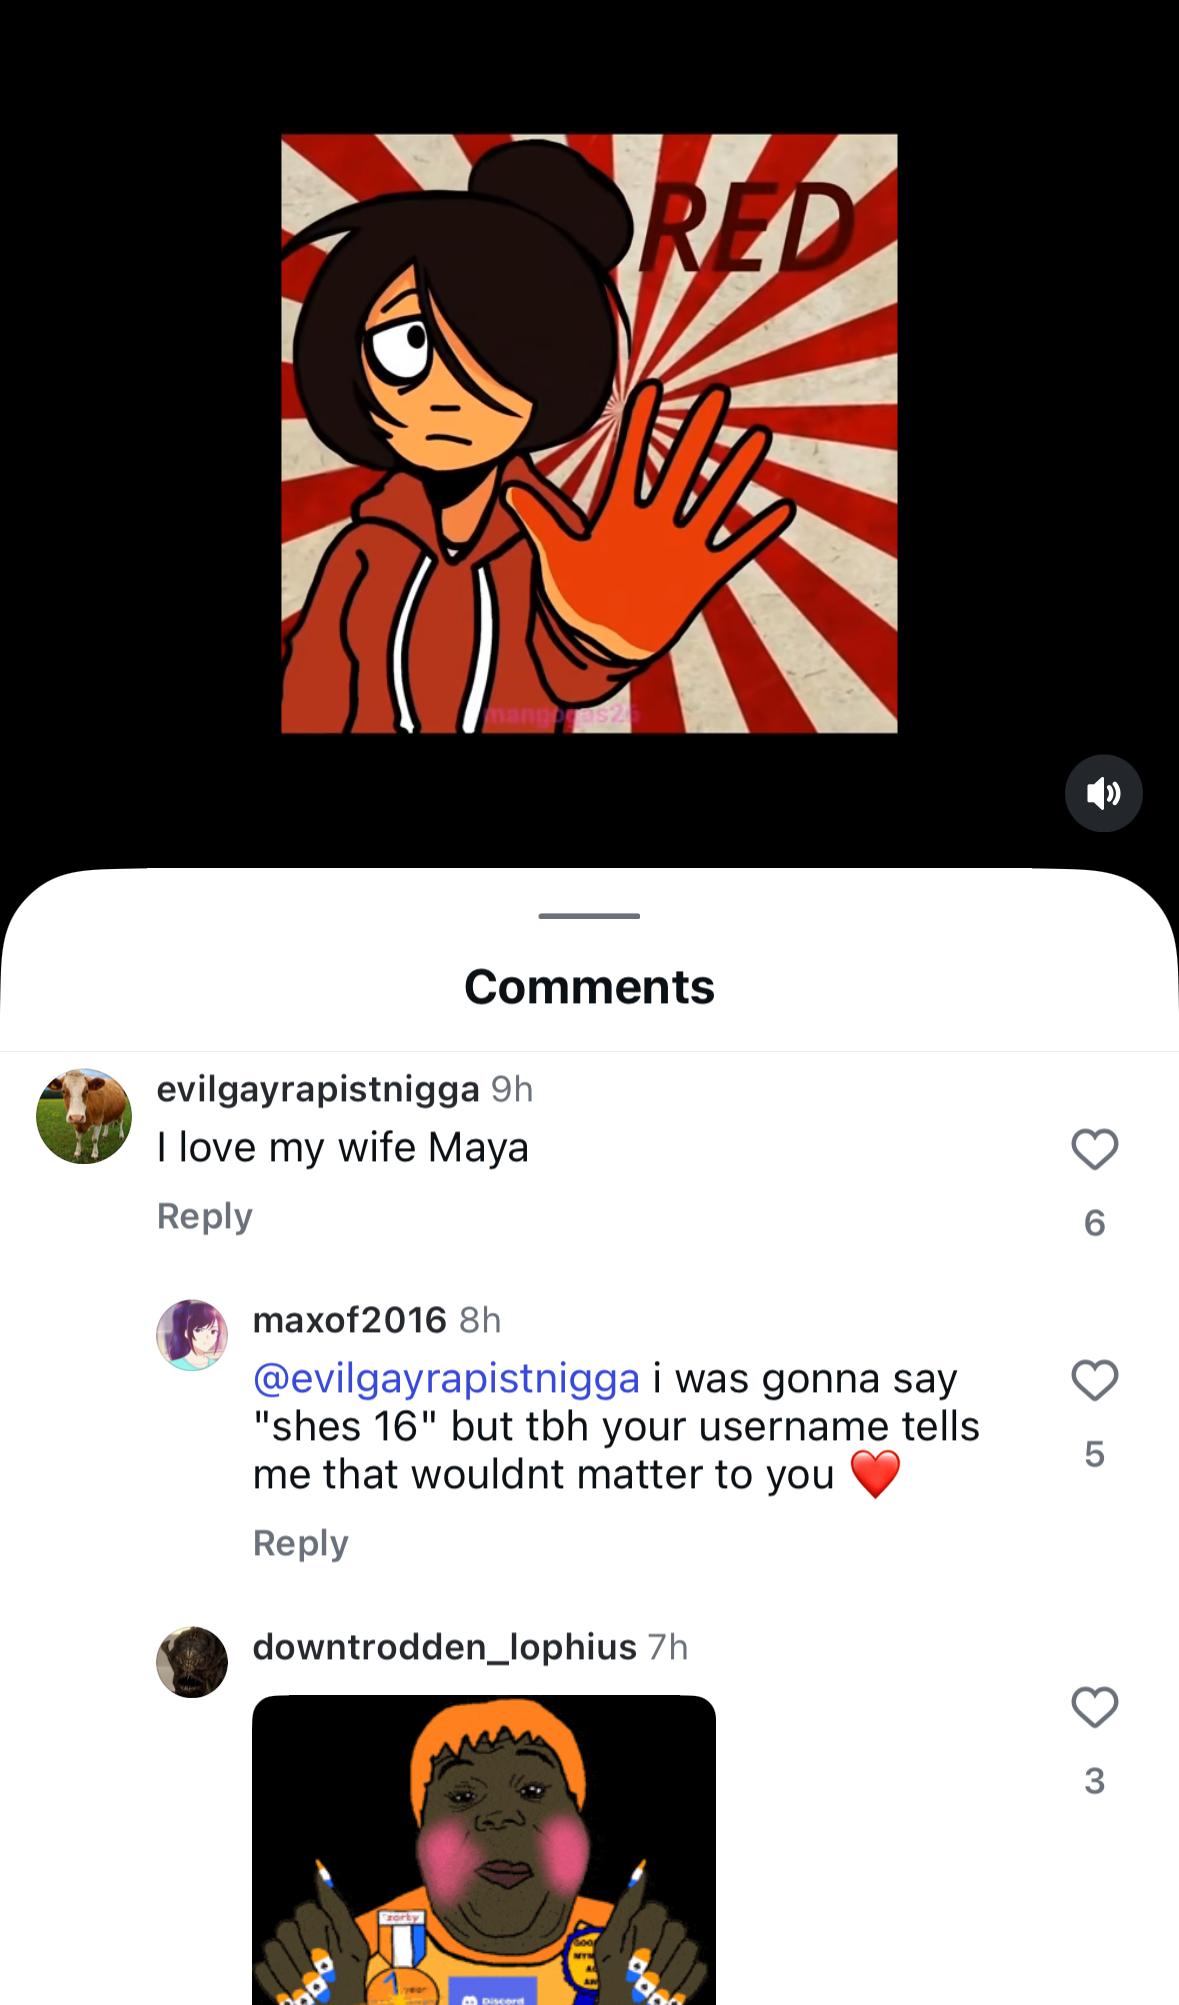1179x2005 pixels.
Task: Tap the blue @mention in maxof2016's reply
Action: coord(446,1378)
